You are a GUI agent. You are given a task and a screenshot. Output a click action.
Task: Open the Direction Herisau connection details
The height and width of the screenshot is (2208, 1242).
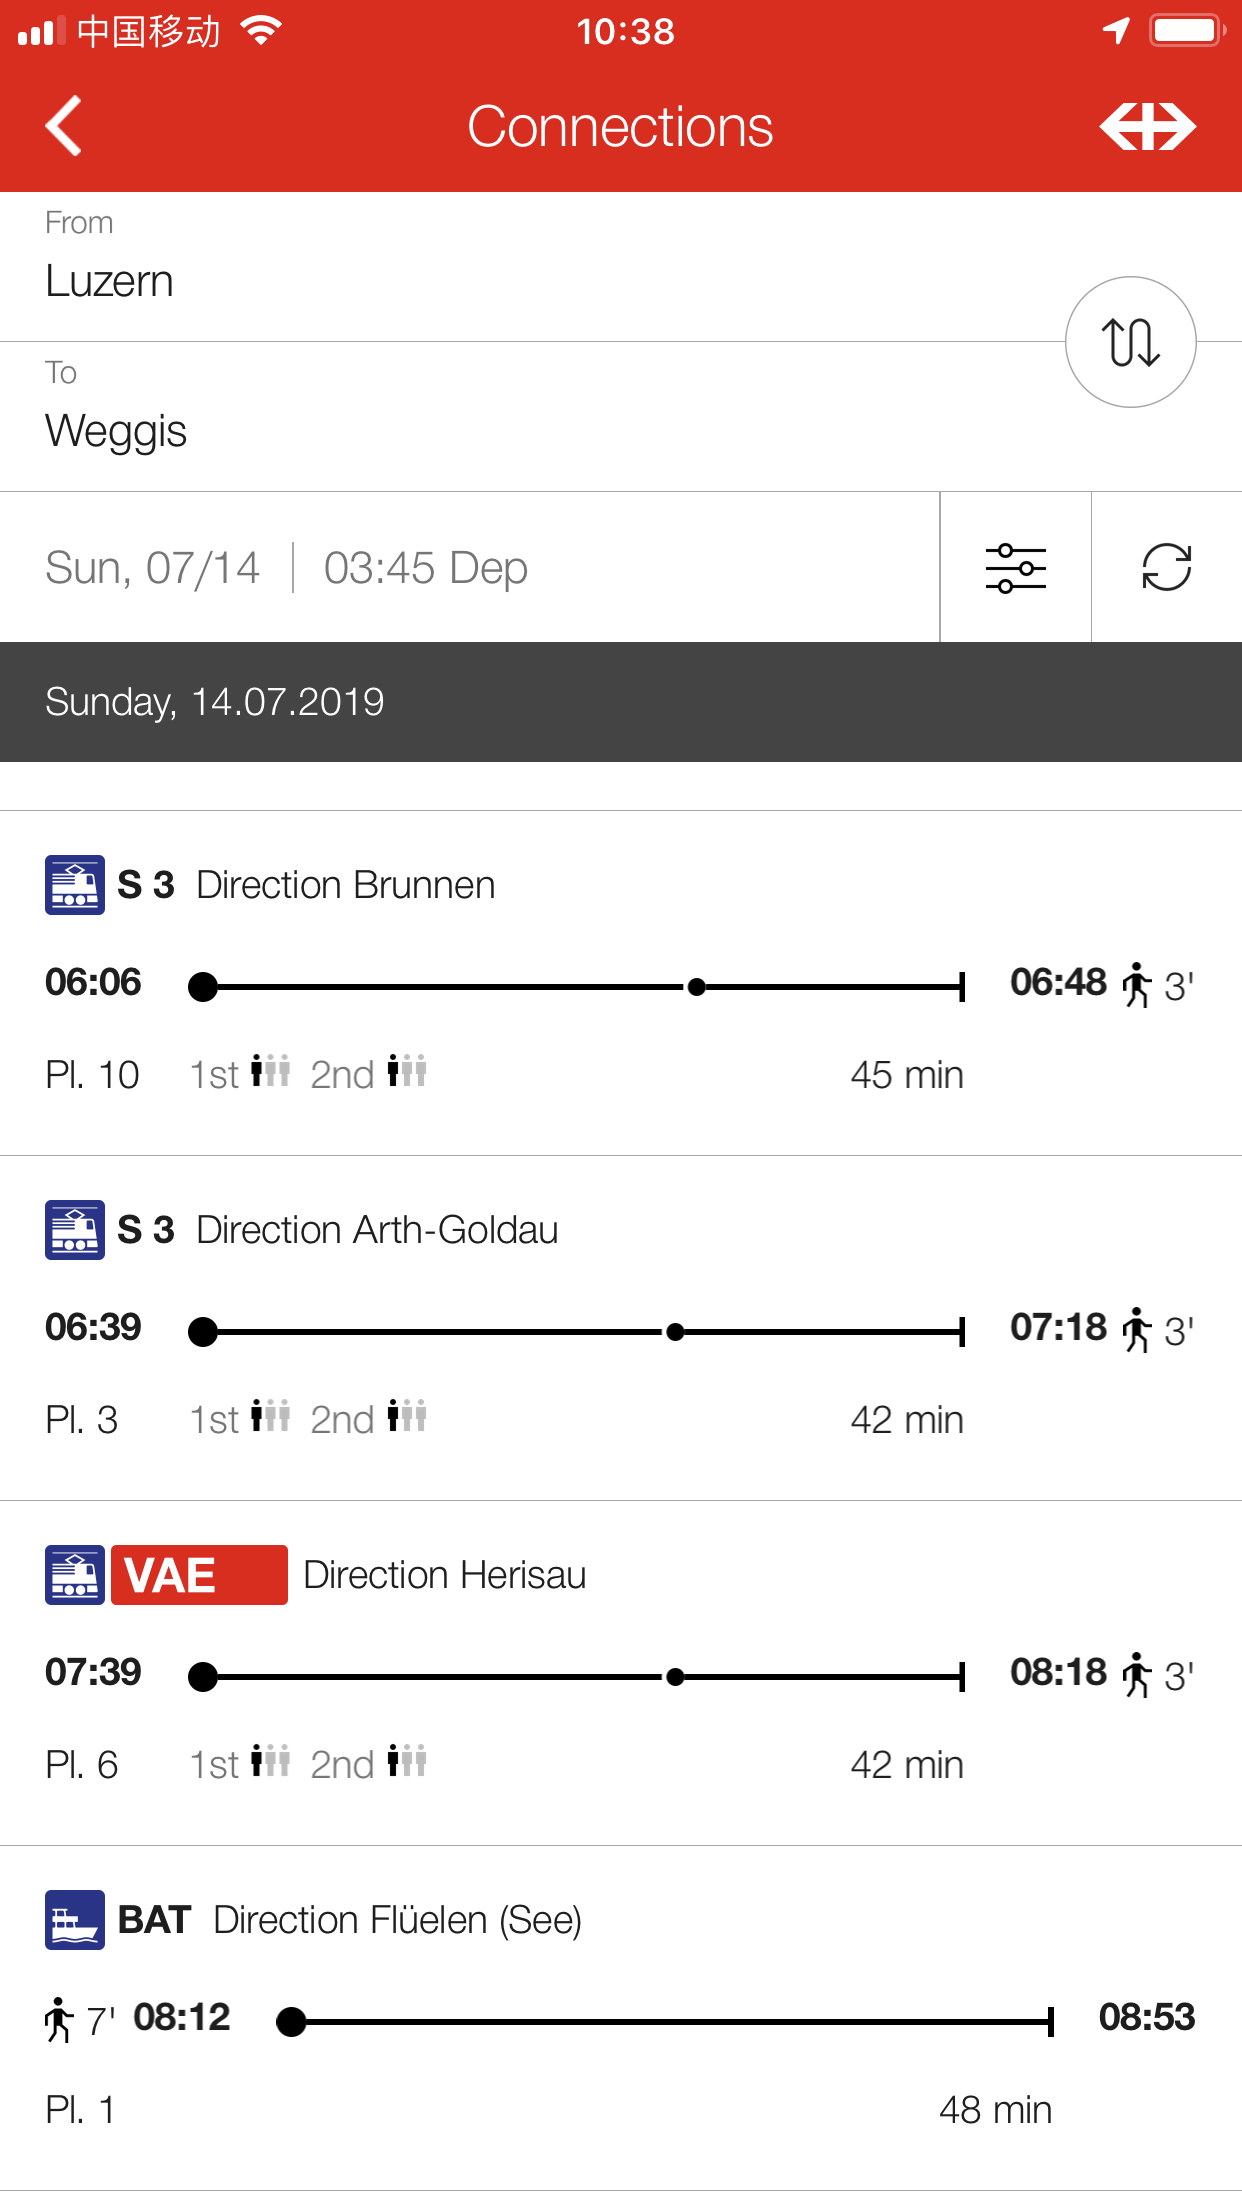445,1575
